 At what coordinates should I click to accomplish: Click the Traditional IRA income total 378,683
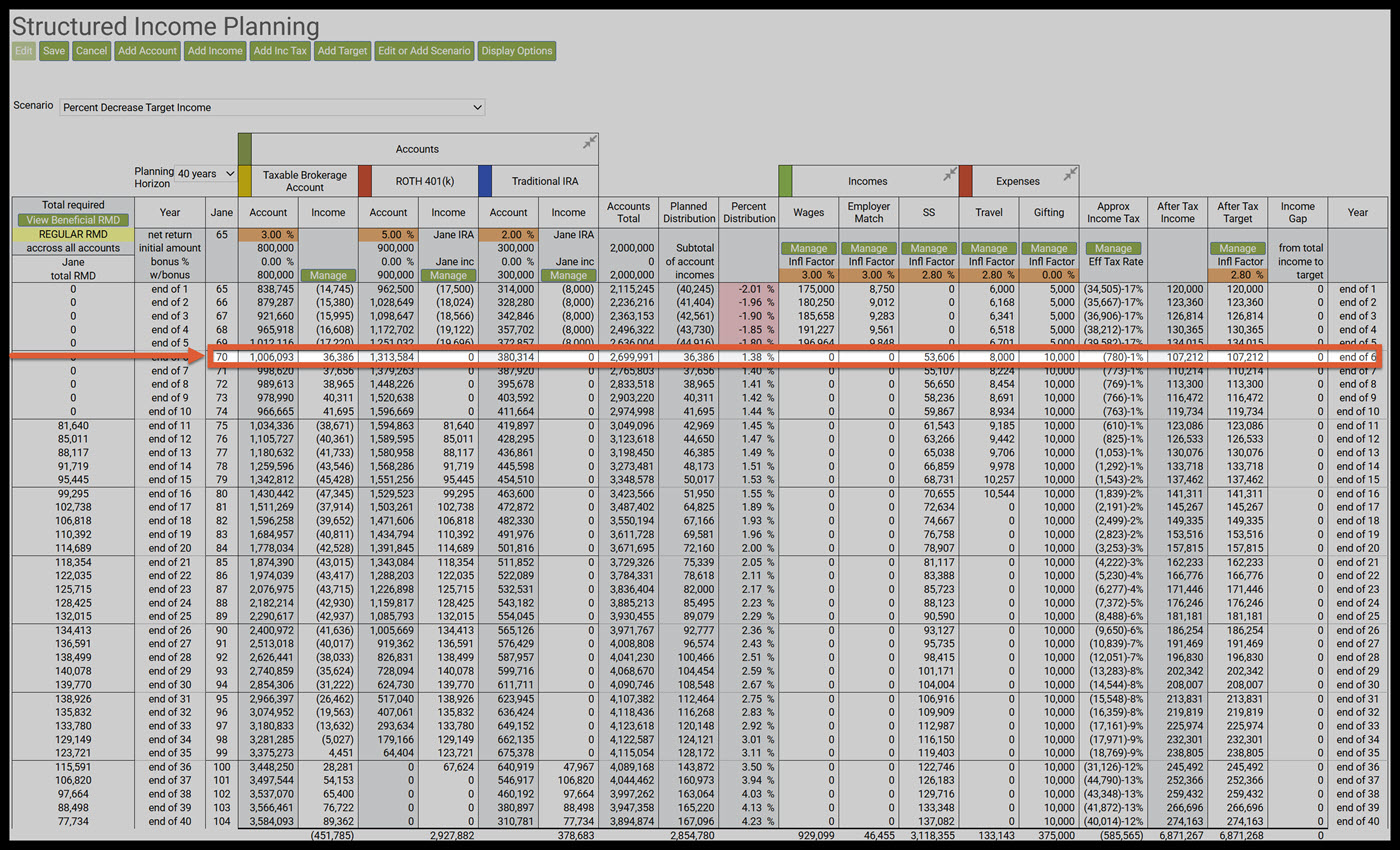[x=576, y=834]
